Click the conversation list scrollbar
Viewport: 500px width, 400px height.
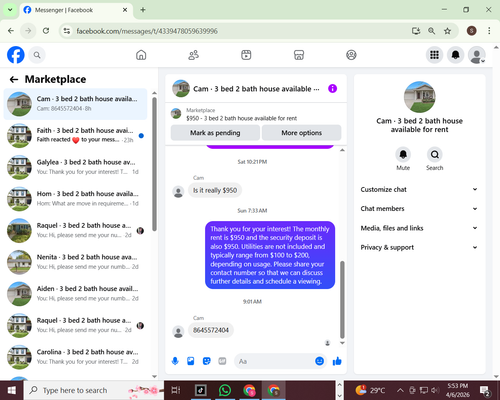(x=154, y=164)
